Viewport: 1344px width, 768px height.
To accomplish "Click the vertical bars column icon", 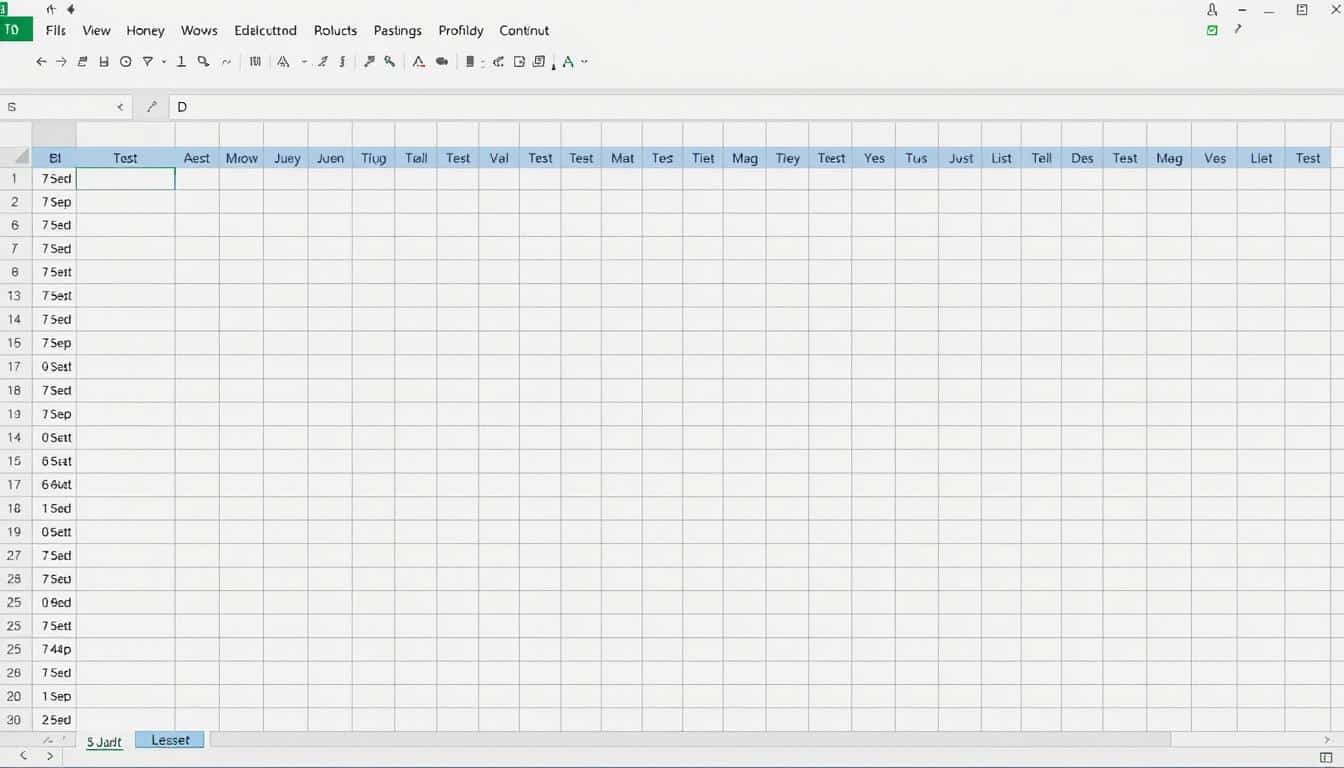I will coord(255,62).
